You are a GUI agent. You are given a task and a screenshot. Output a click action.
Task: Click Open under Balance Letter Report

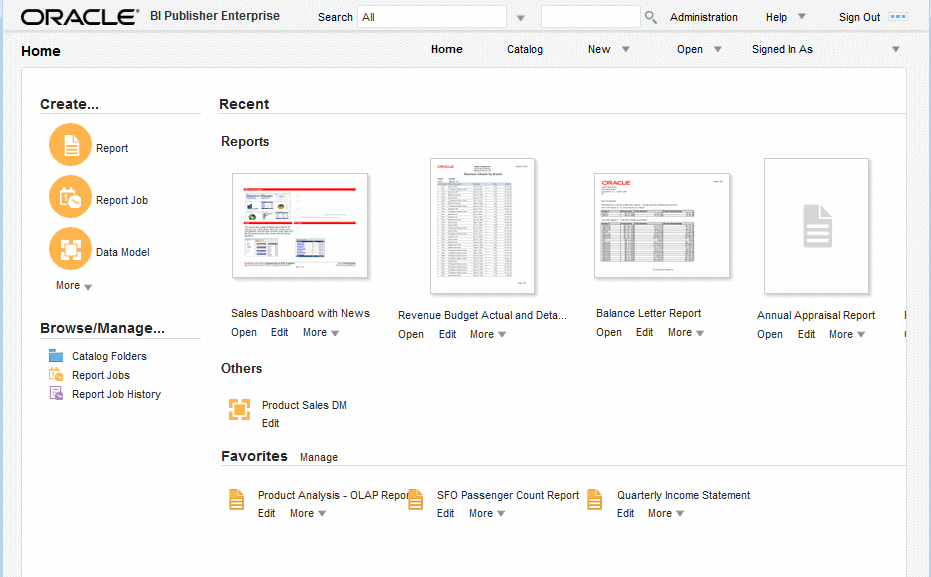609,332
